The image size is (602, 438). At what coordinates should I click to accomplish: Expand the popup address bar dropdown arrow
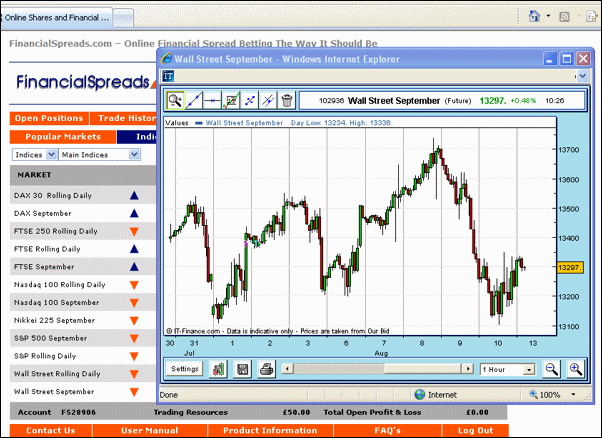pyautogui.click(x=582, y=76)
